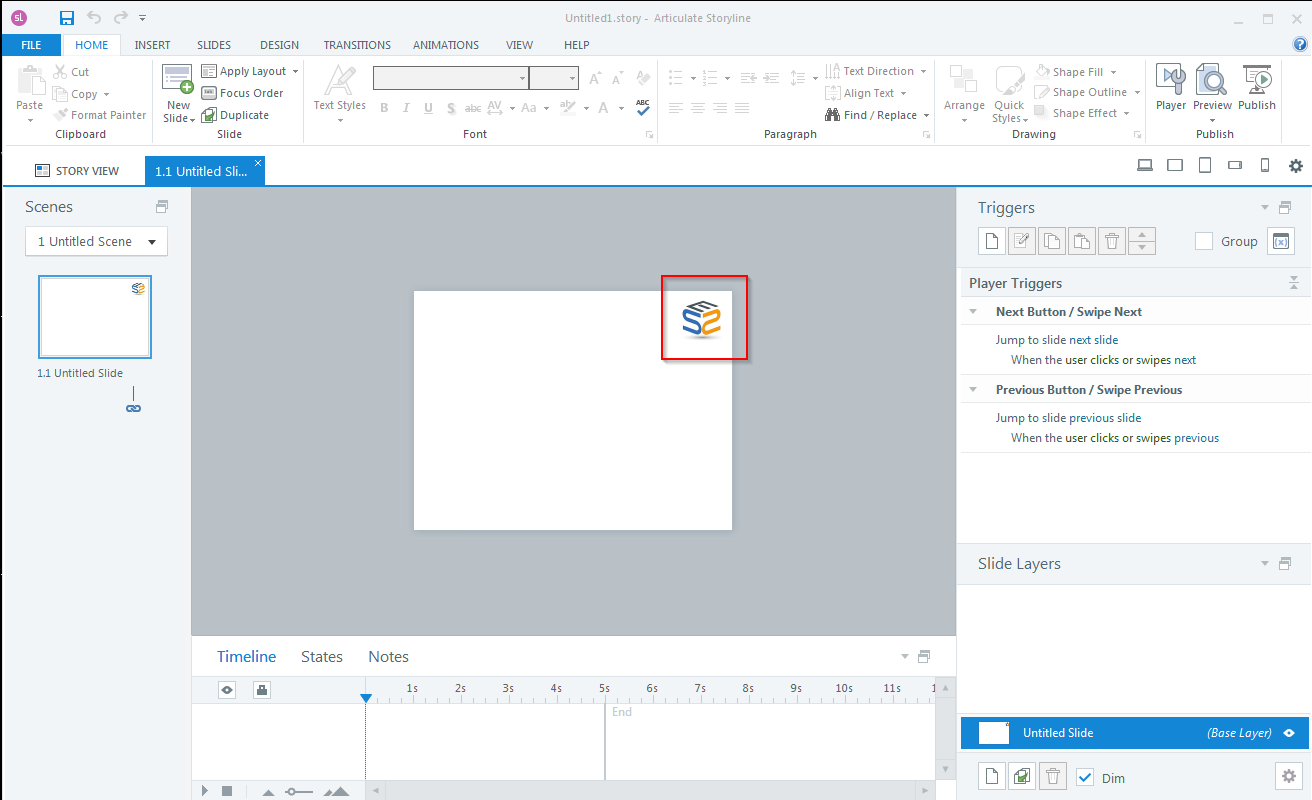Toggle bold text formatting
The image size is (1312, 800).
[x=384, y=108]
